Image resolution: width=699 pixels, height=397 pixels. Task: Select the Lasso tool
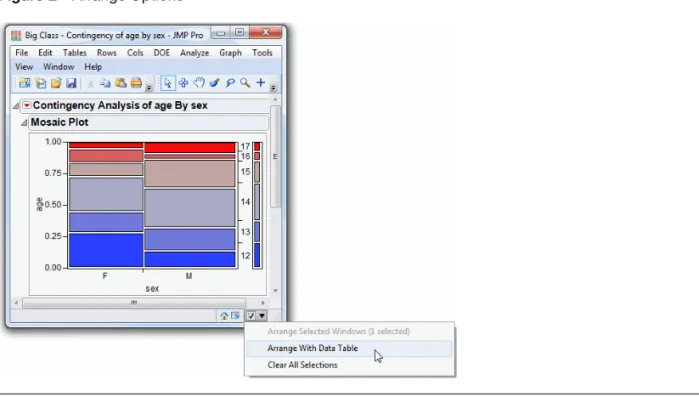click(230, 83)
